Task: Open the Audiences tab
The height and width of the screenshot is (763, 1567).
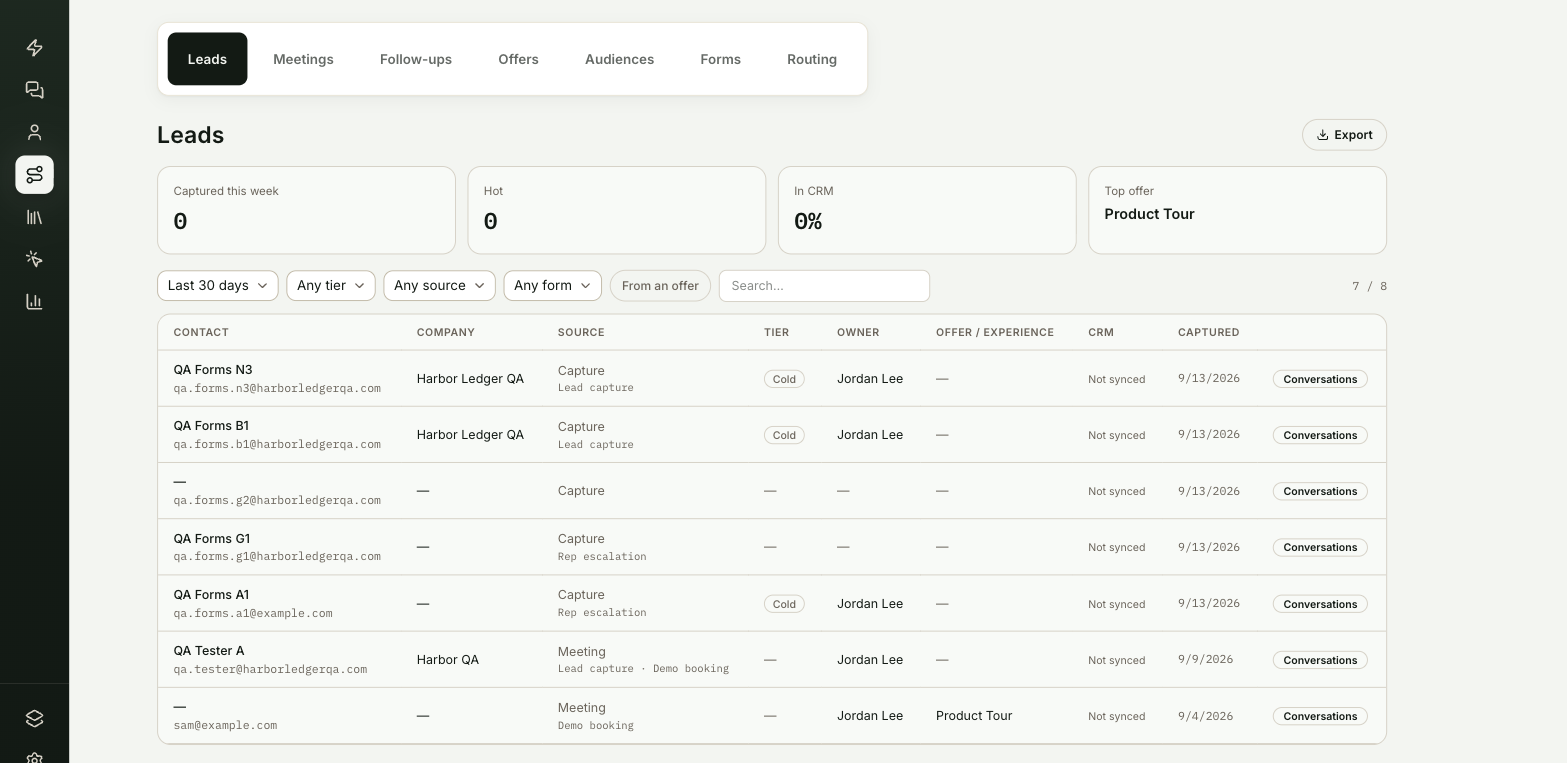Action: 619,59
